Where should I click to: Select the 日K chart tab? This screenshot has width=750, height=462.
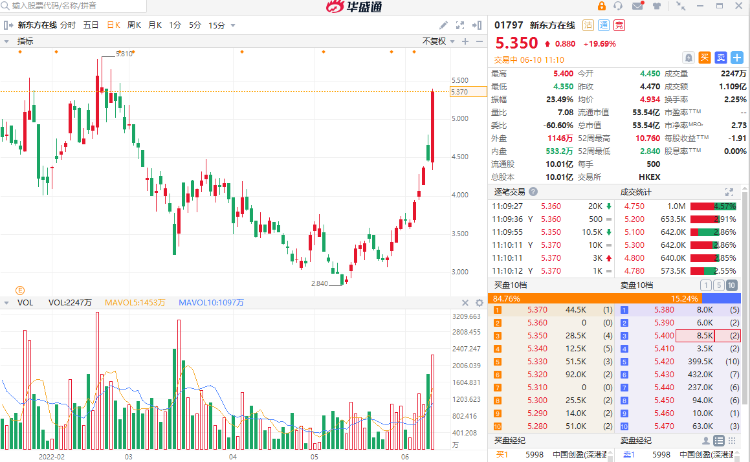tap(113, 25)
